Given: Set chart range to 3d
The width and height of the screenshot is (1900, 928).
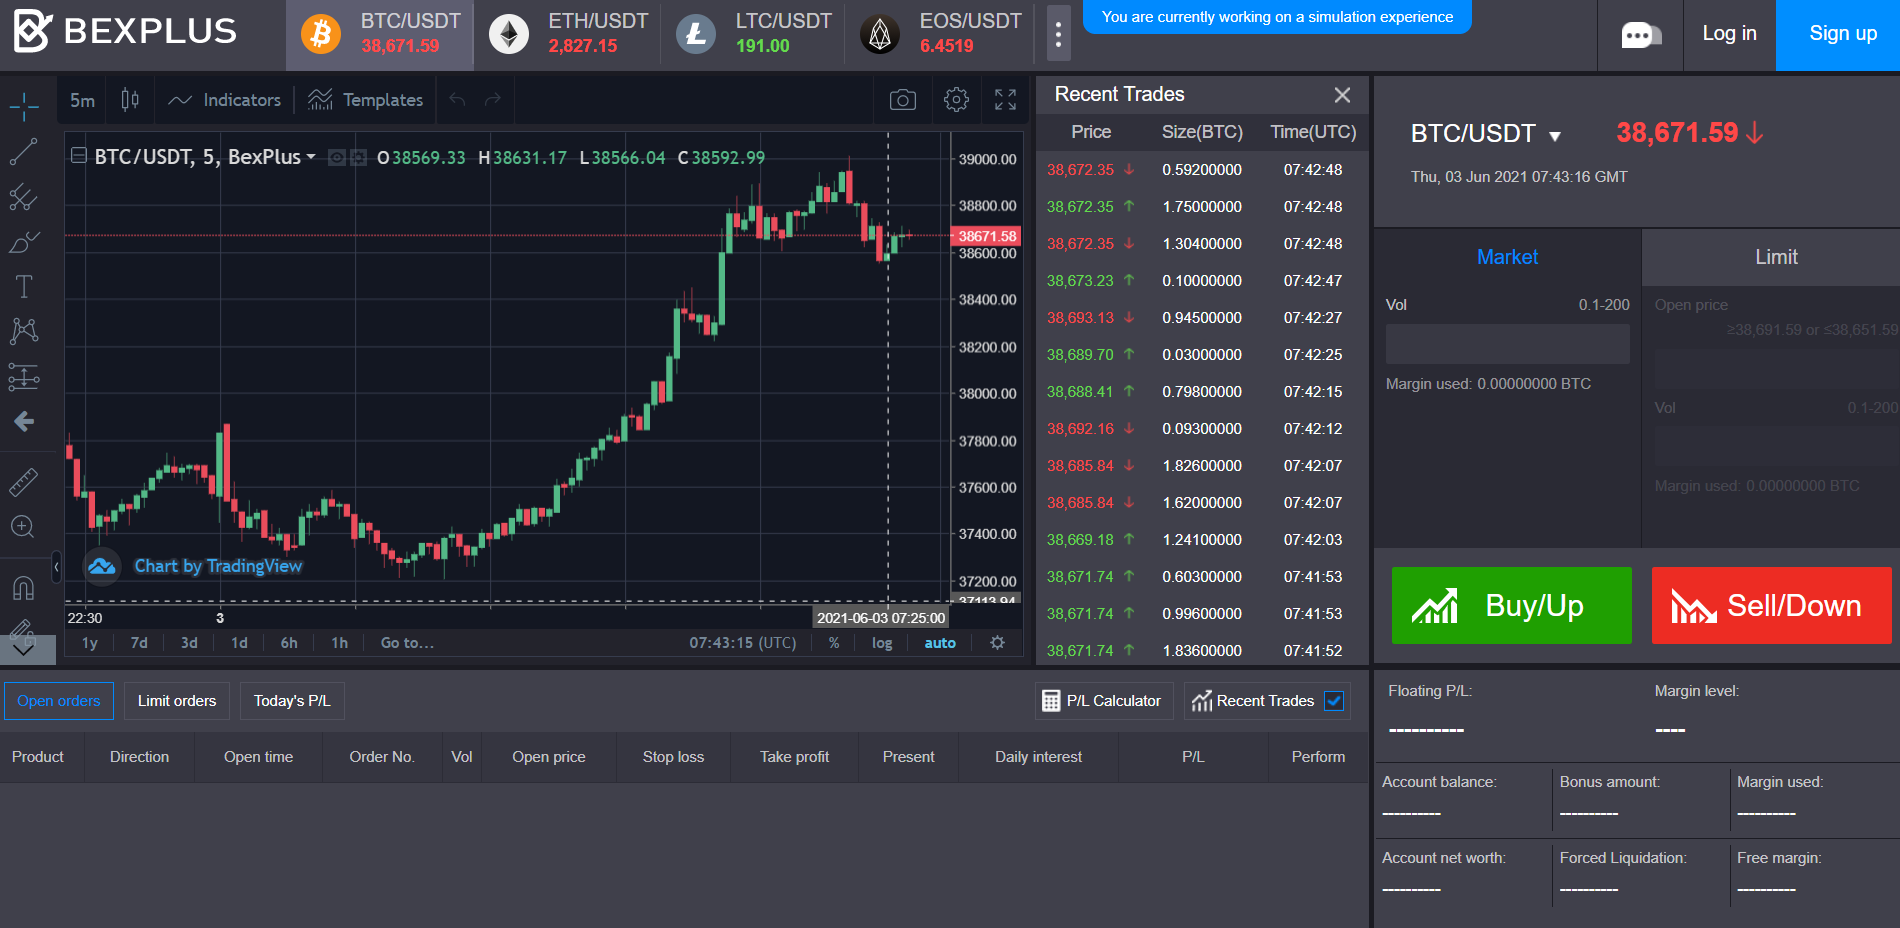Looking at the screenshot, I should (x=189, y=643).
